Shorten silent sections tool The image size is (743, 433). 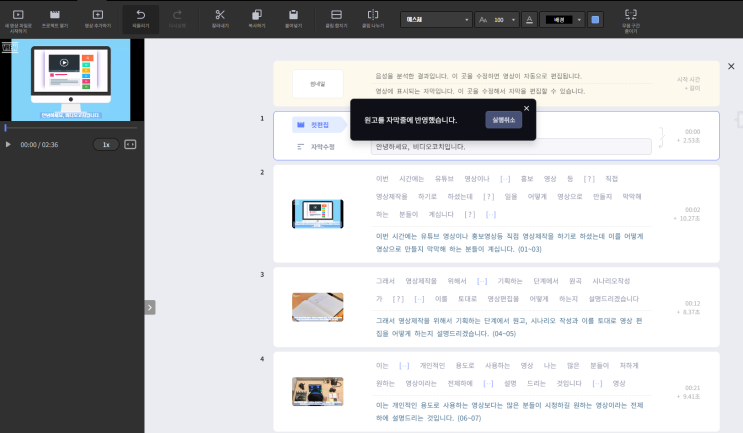coord(631,20)
